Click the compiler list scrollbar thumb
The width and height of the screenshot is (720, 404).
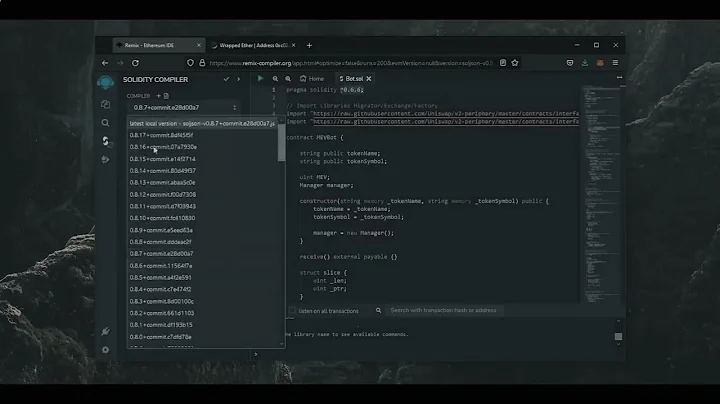click(x=281, y=142)
